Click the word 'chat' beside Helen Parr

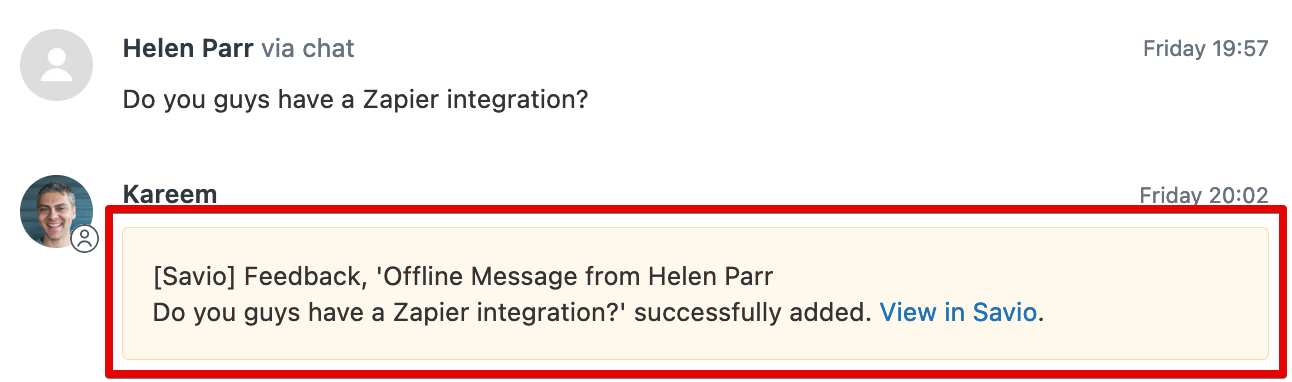coord(331,47)
